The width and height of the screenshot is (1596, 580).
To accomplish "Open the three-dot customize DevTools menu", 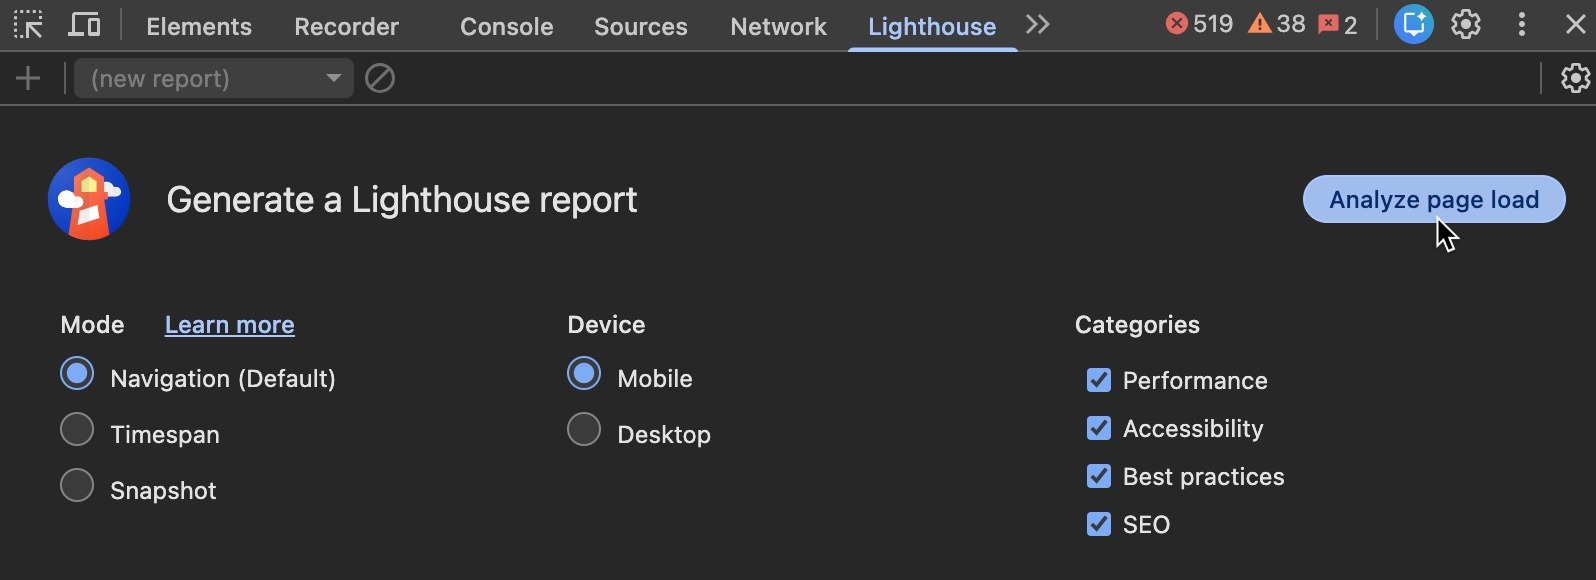I will click(1522, 24).
